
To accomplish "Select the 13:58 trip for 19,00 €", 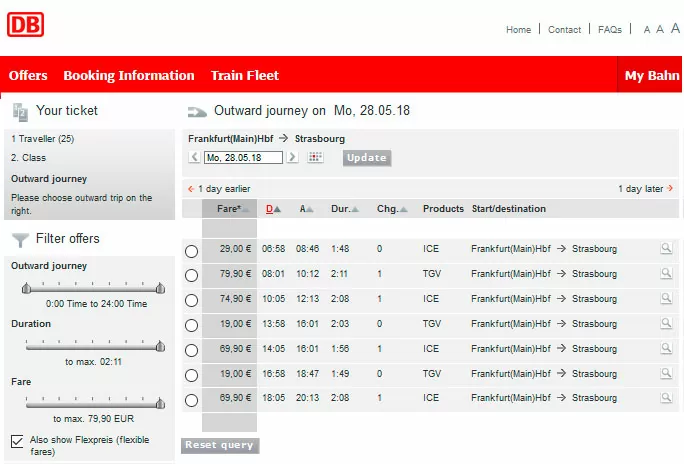I will tap(192, 325).
